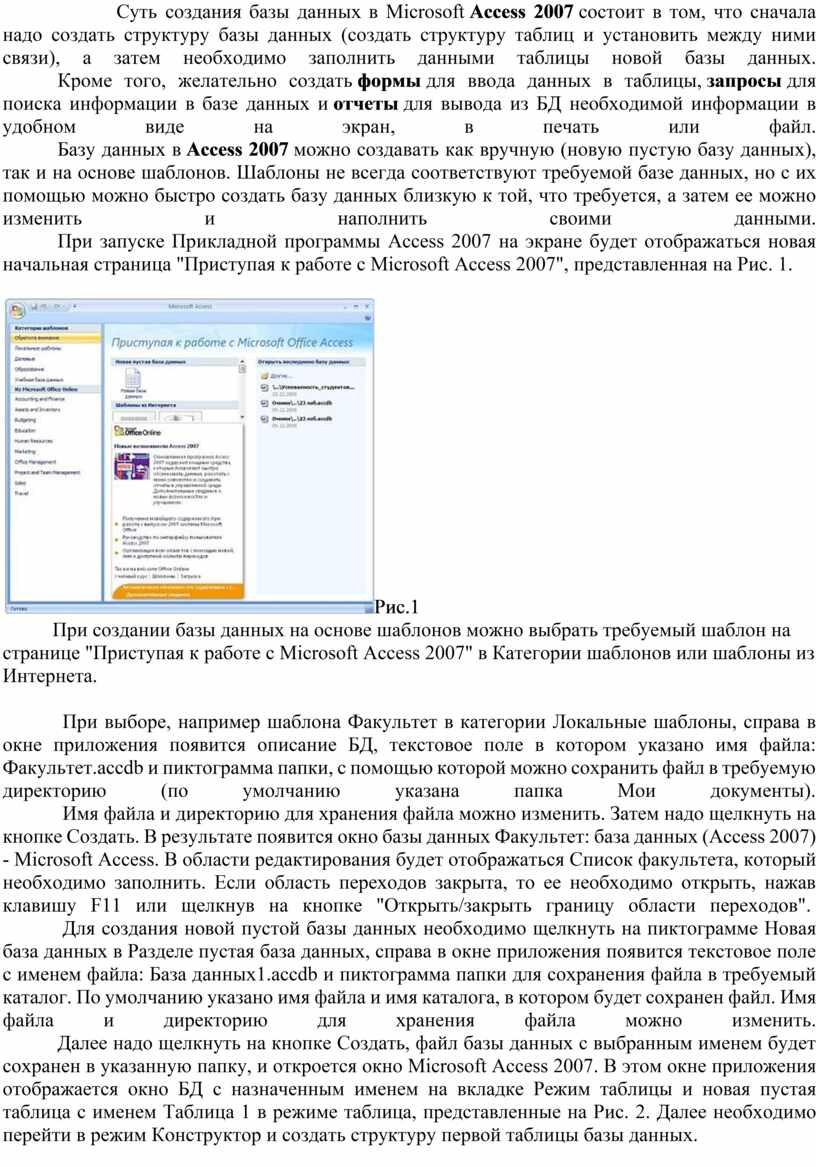This screenshot has width=816, height=1167.
Task: Click the status bar text Готово
Action: click(x=17, y=608)
